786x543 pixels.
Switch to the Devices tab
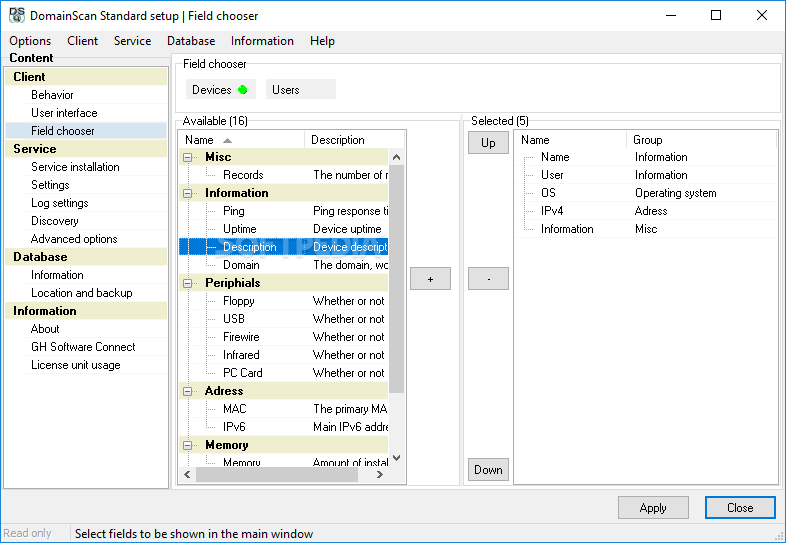(x=221, y=90)
